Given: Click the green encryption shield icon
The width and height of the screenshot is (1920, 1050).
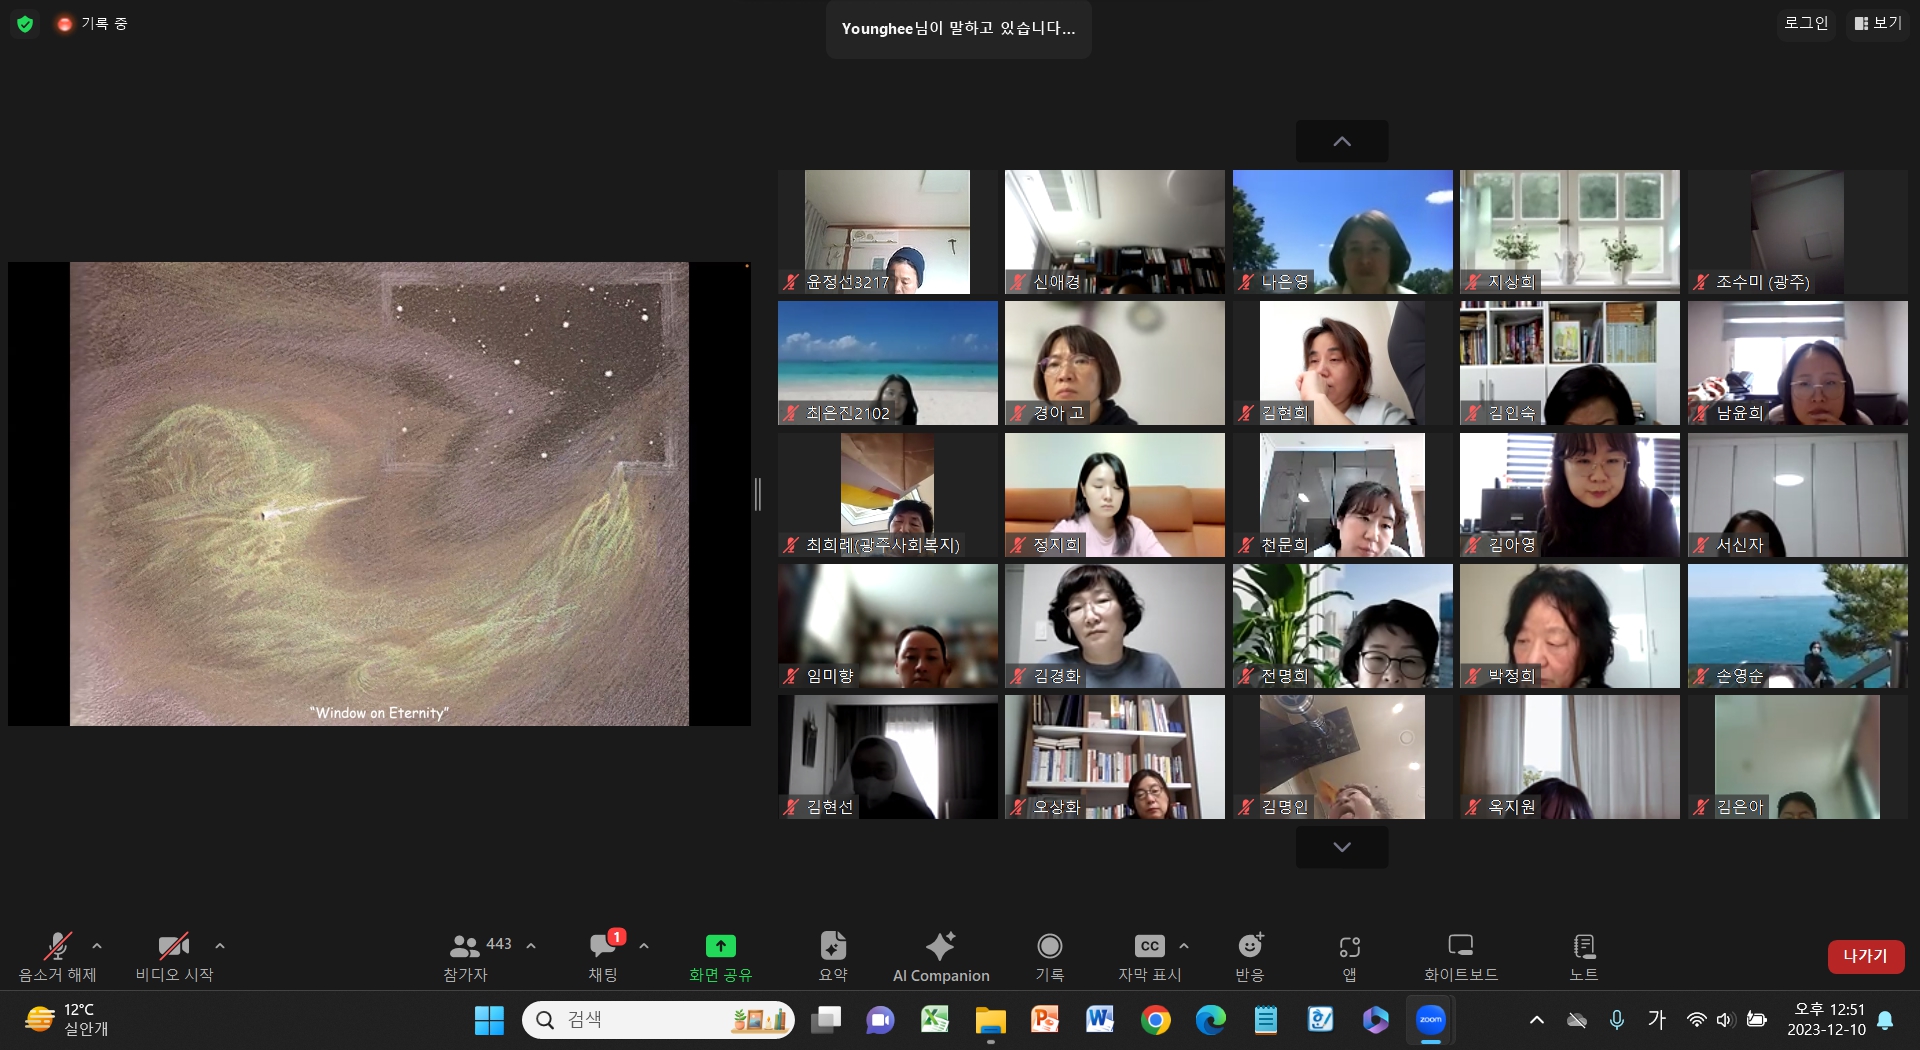Looking at the screenshot, I should point(25,24).
